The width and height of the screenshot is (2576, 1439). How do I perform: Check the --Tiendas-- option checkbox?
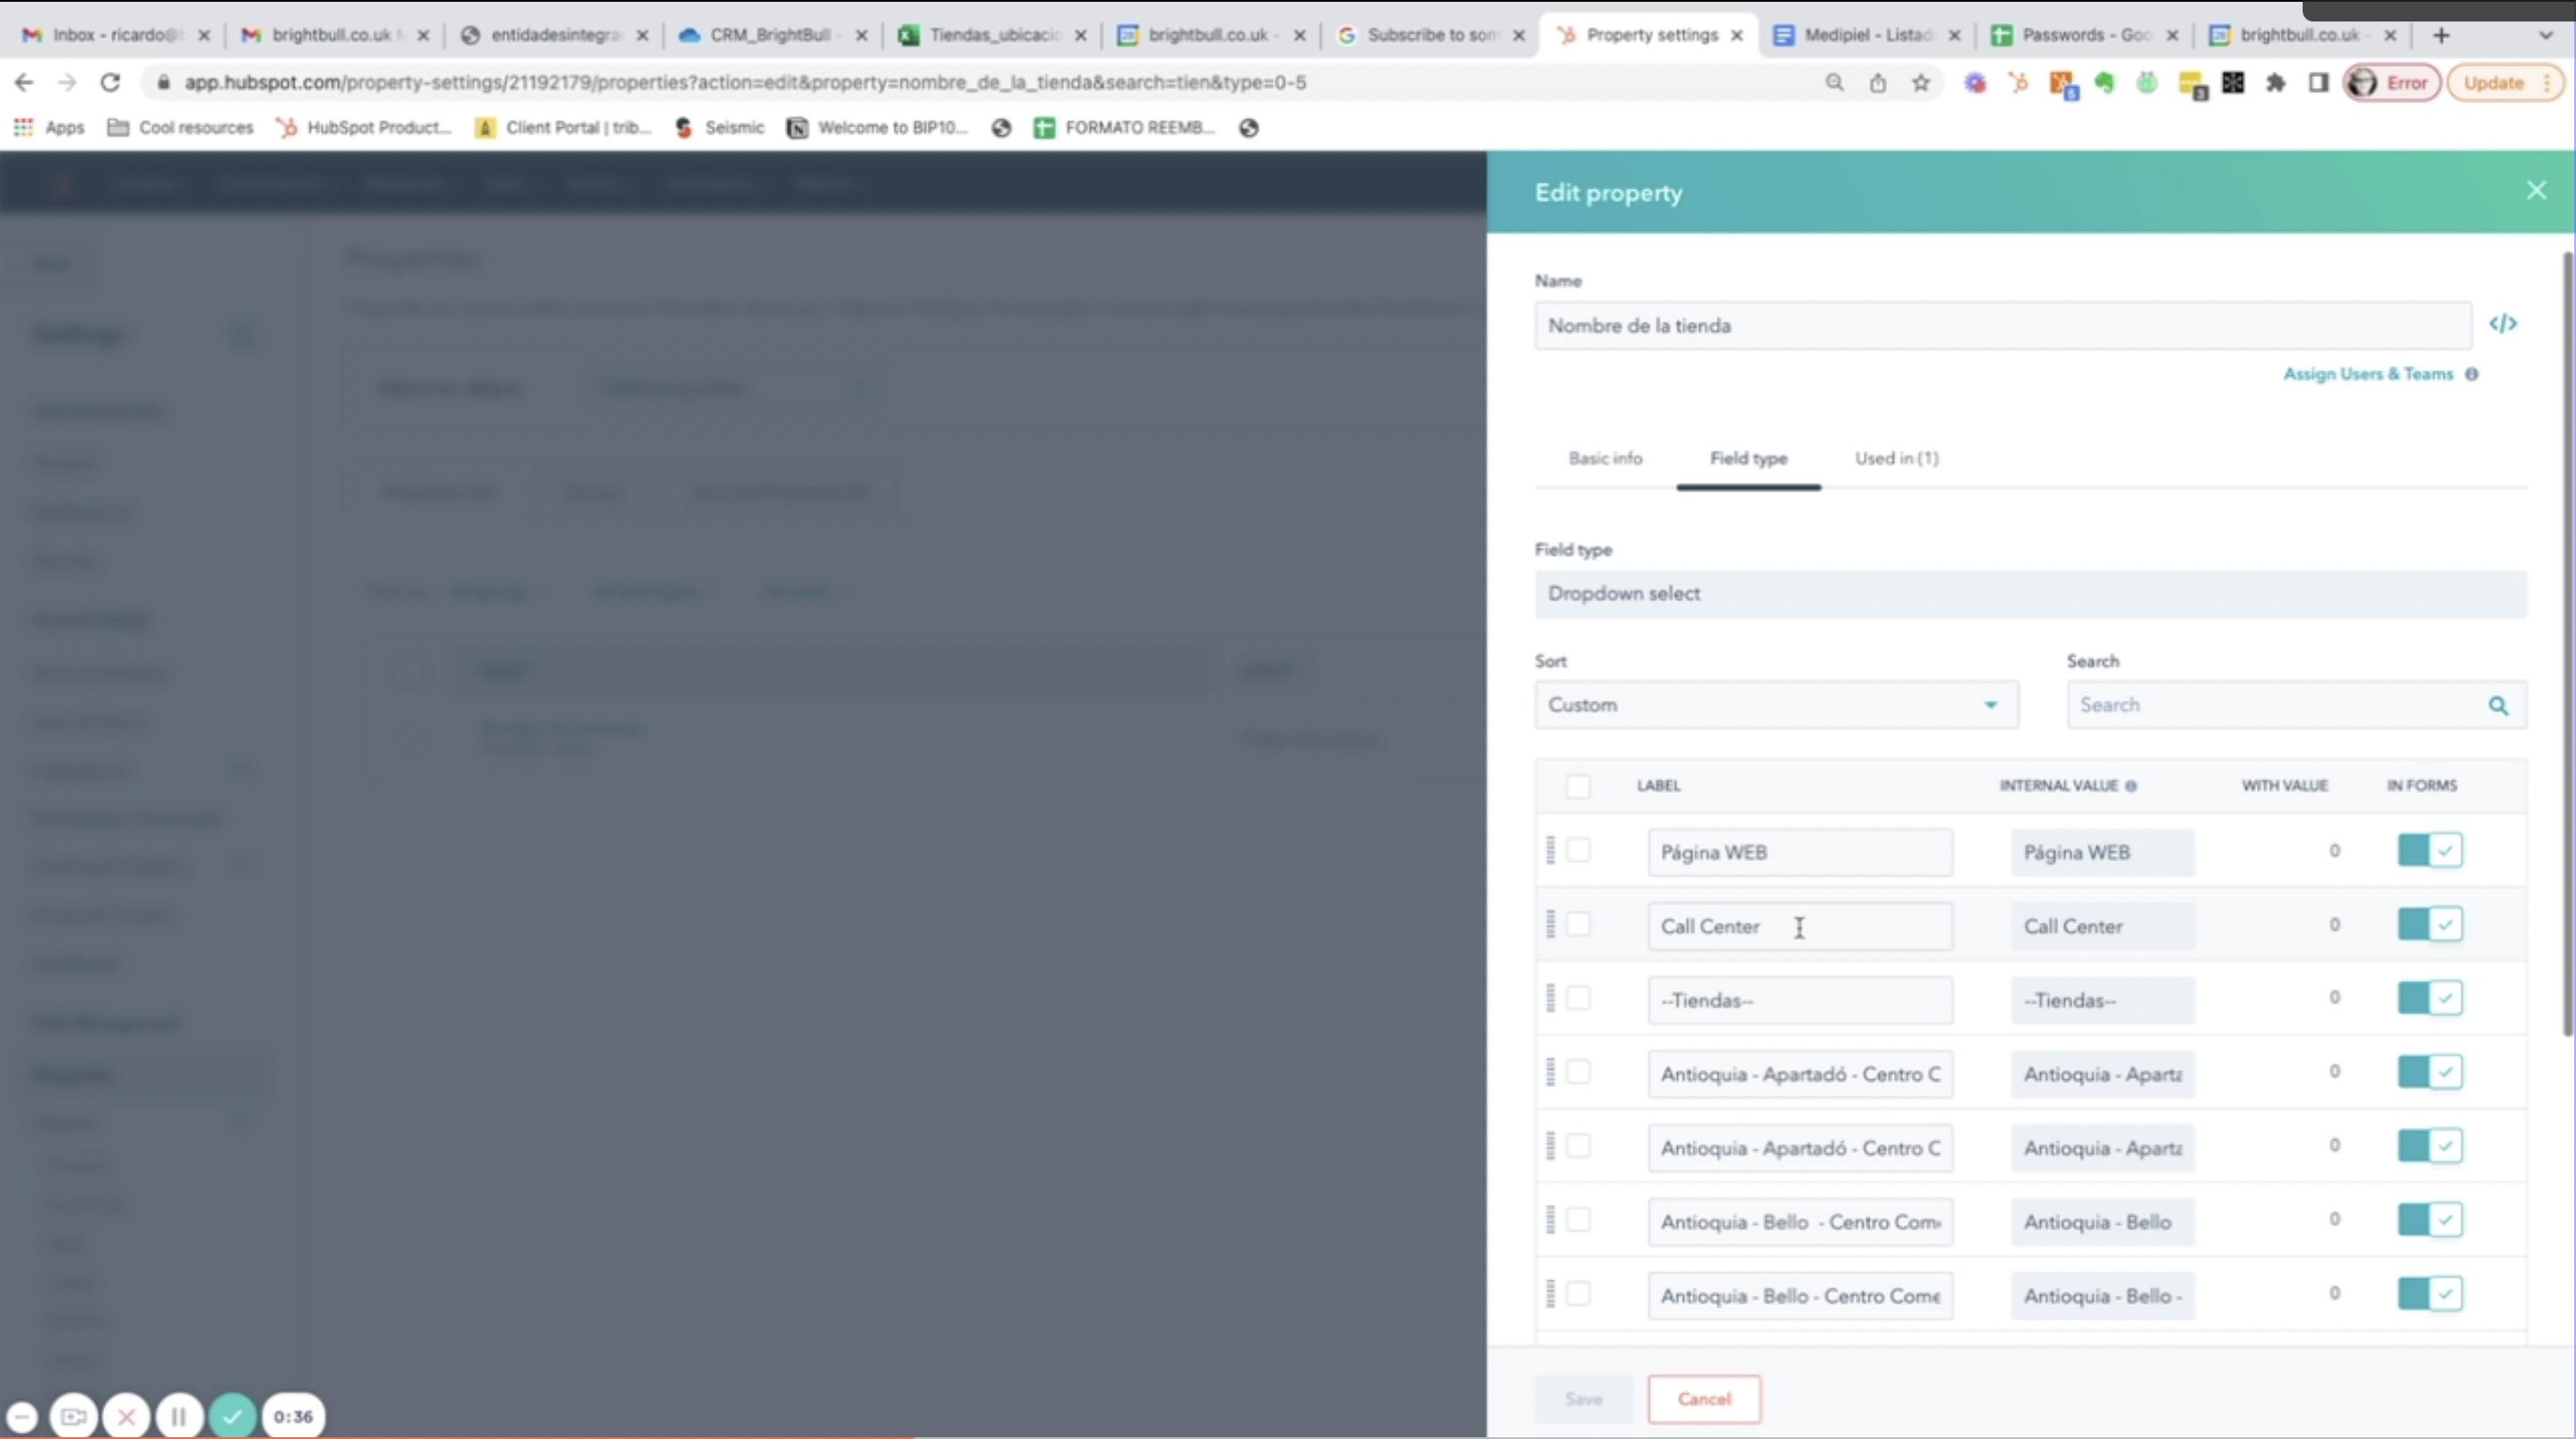(x=1578, y=998)
